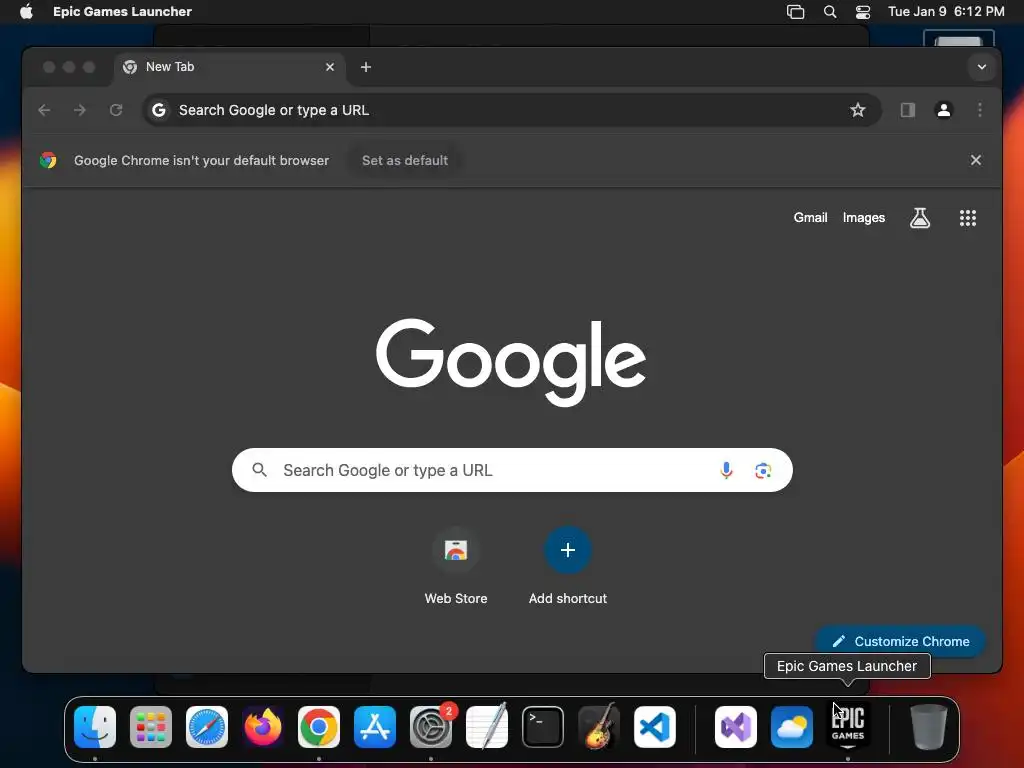Click Epic Games Launcher Dock icon
The height and width of the screenshot is (768, 1024).
(848, 726)
